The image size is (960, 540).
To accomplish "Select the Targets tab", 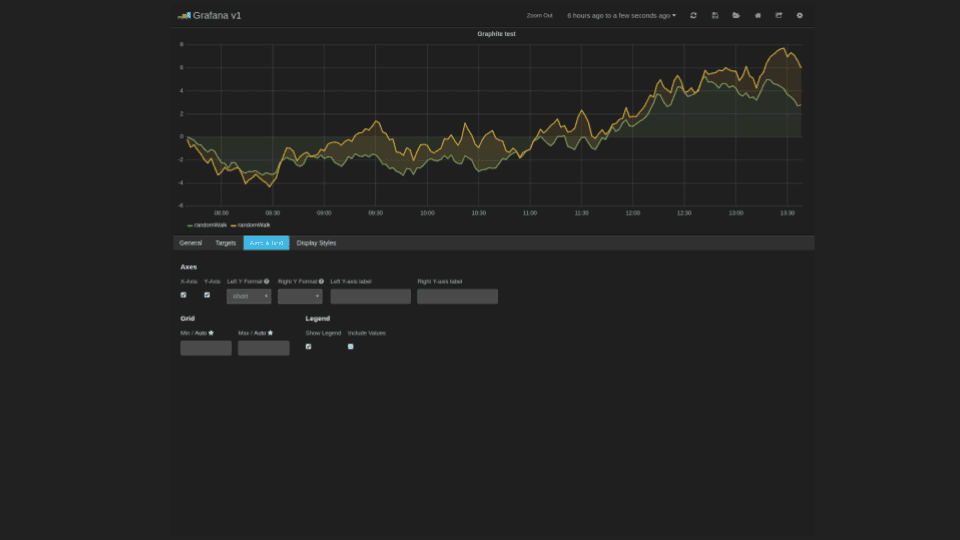I will pos(226,243).
